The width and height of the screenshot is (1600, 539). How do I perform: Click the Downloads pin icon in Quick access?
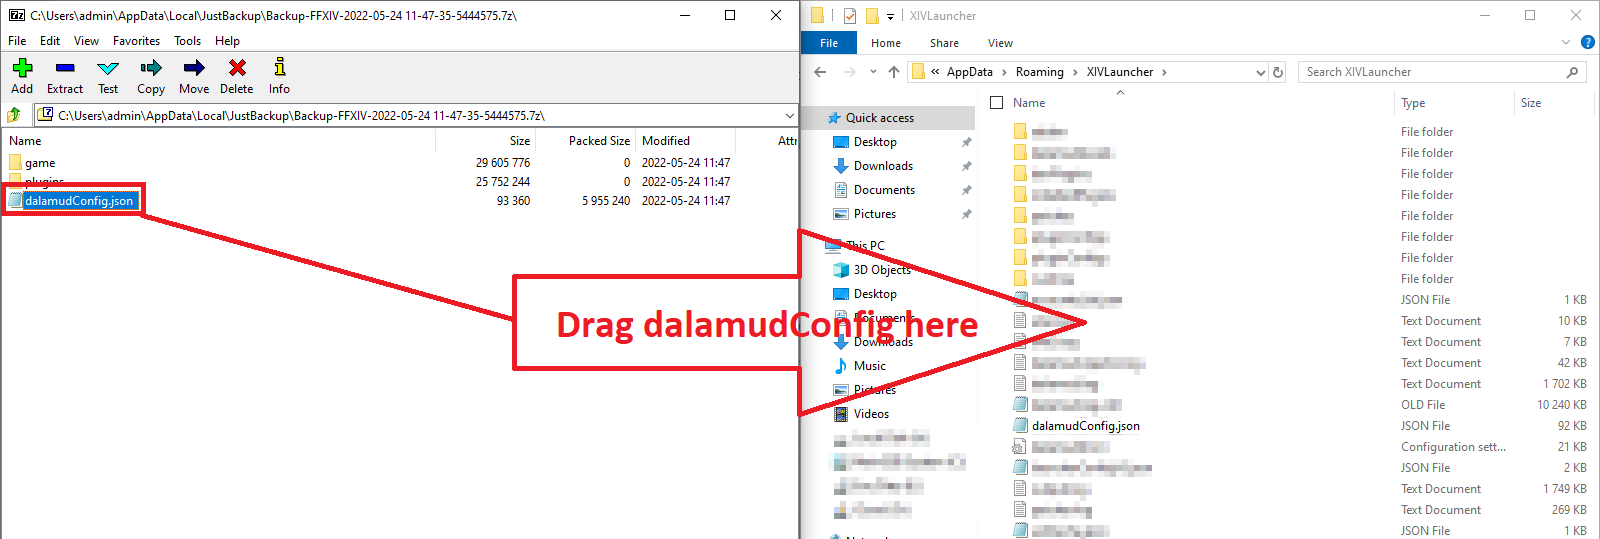tap(966, 166)
